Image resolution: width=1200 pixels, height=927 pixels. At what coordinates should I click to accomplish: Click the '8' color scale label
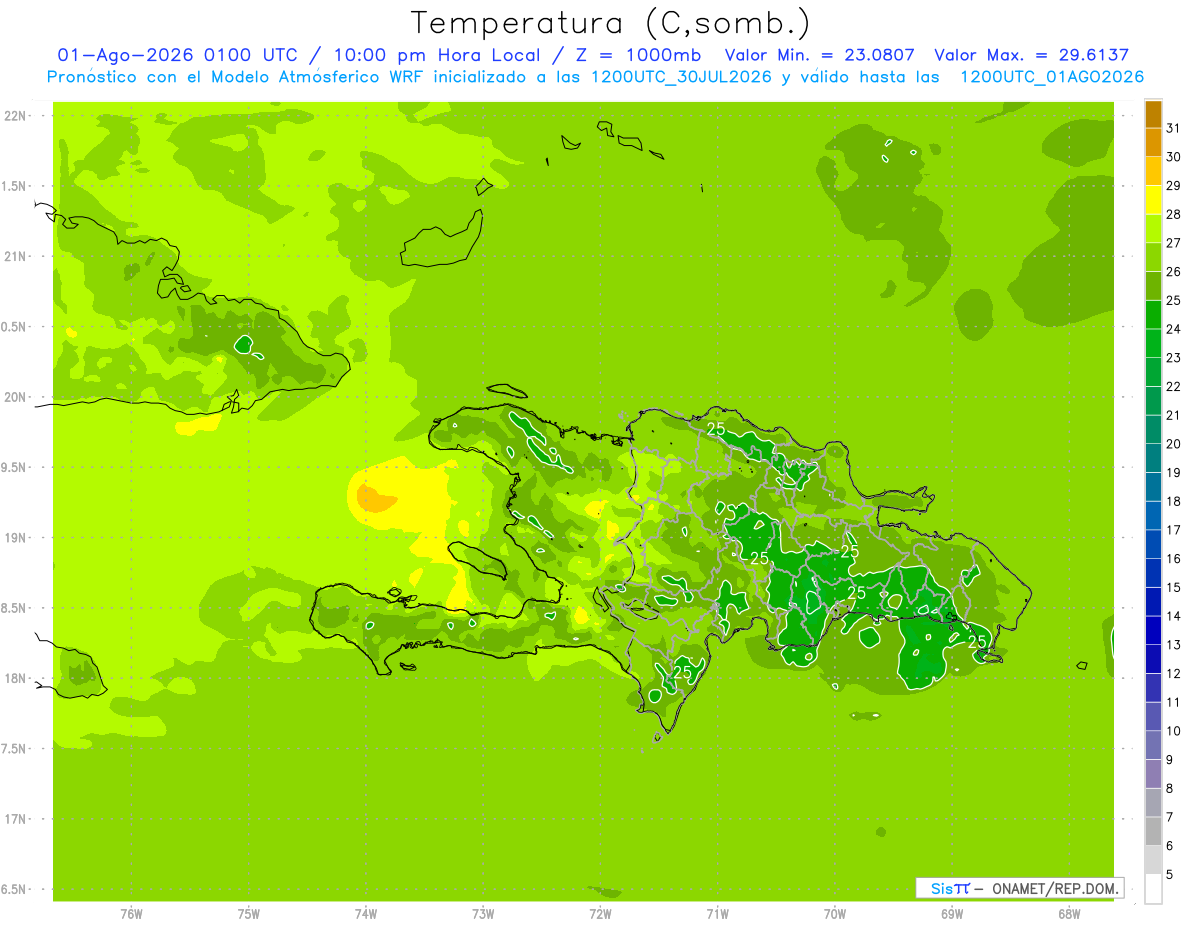(x=1169, y=789)
